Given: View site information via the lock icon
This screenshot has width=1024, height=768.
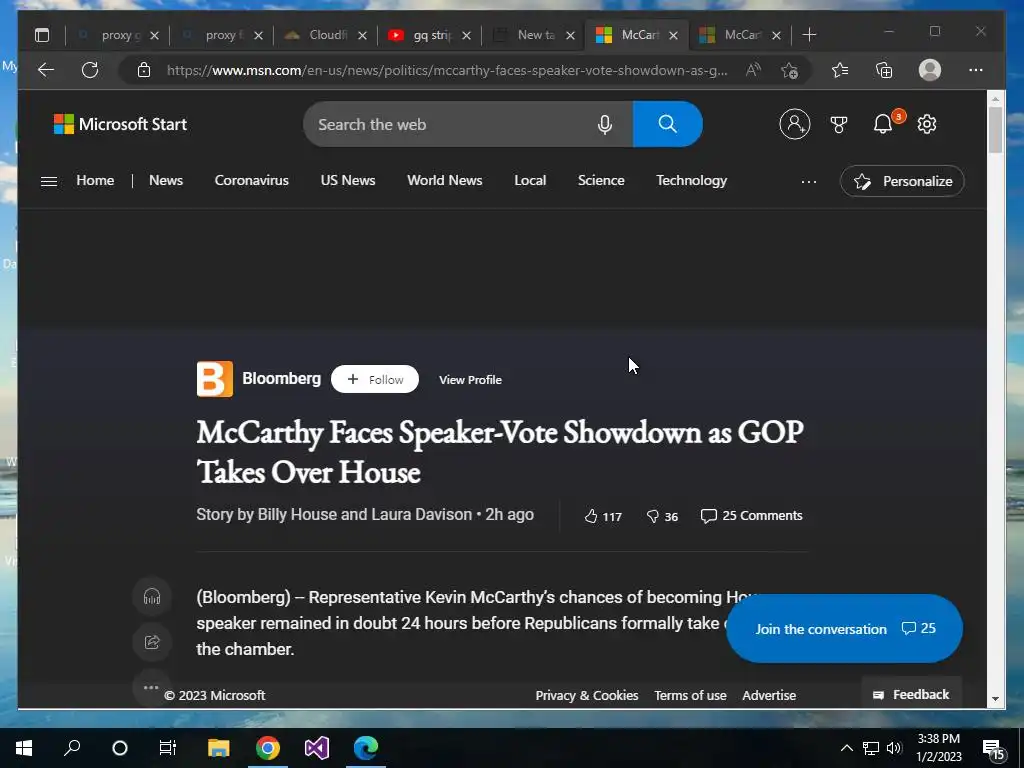Looking at the screenshot, I should pyautogui.click(x=144, y=70).
